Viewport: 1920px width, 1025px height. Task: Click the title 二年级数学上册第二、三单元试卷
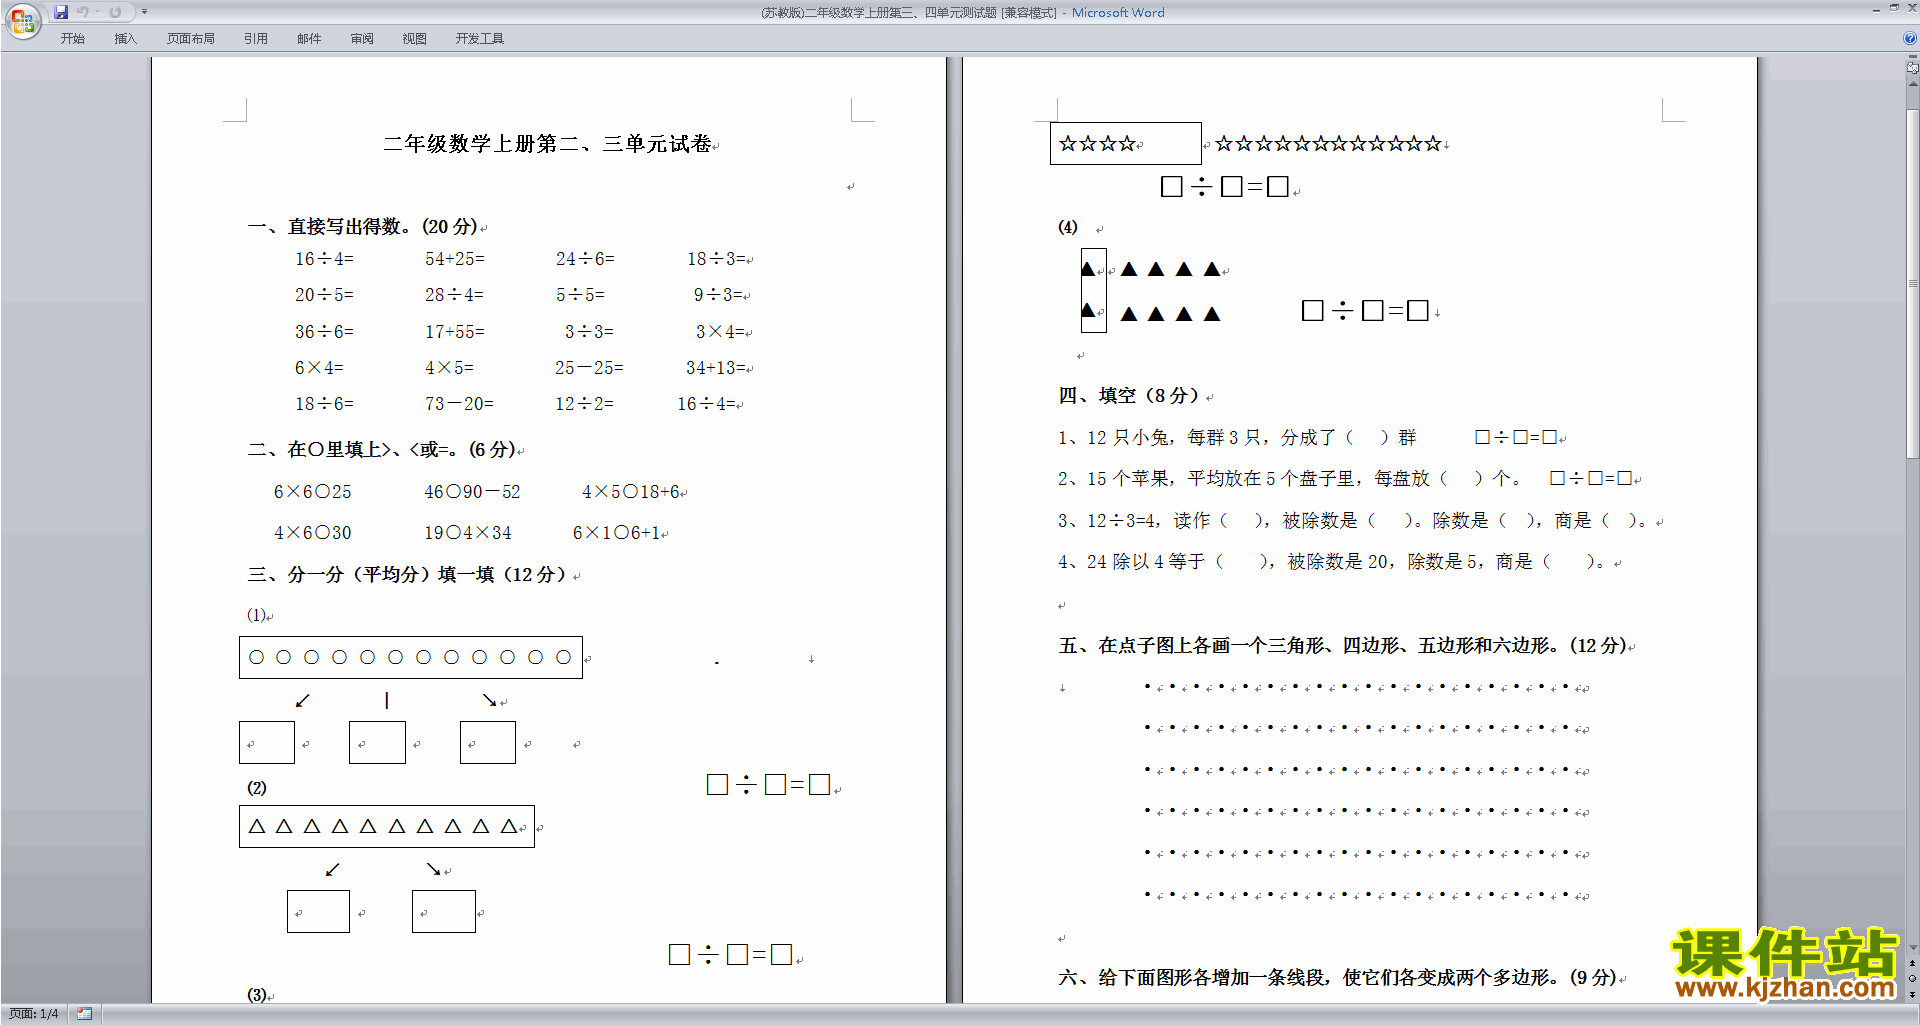pos(547,144)
